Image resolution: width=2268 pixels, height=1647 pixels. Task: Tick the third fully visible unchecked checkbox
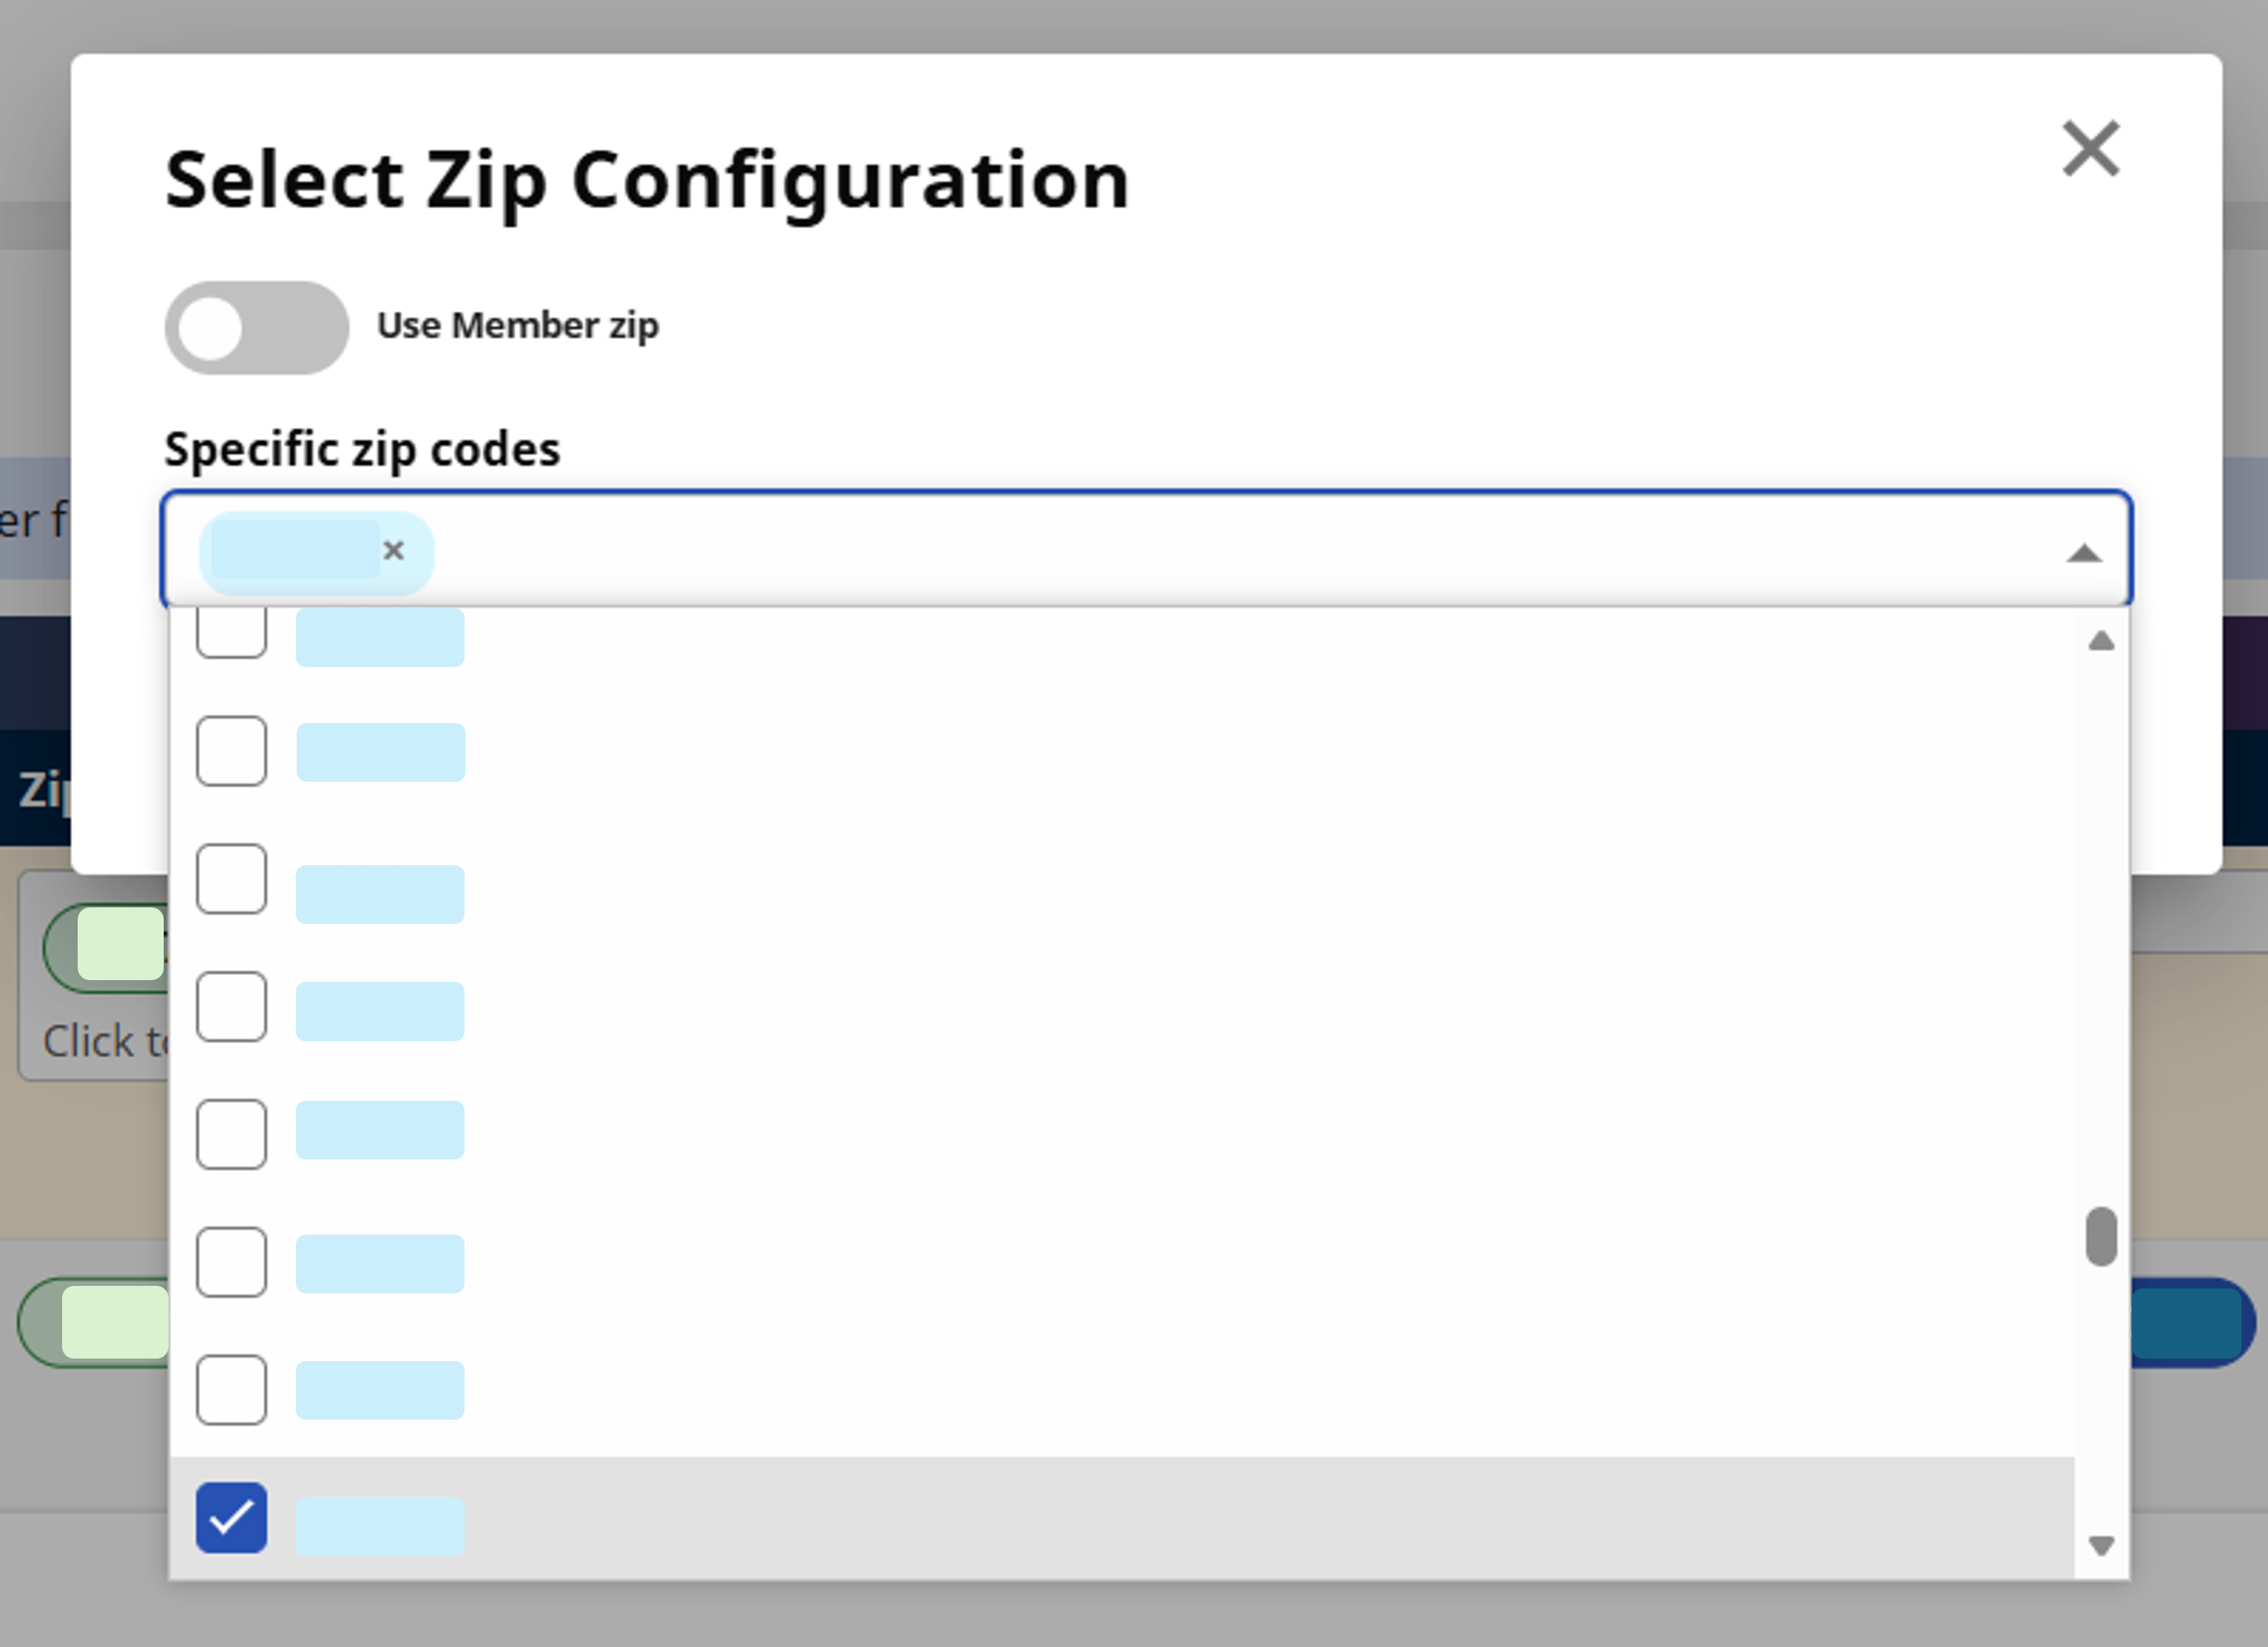coord(231,1007)
